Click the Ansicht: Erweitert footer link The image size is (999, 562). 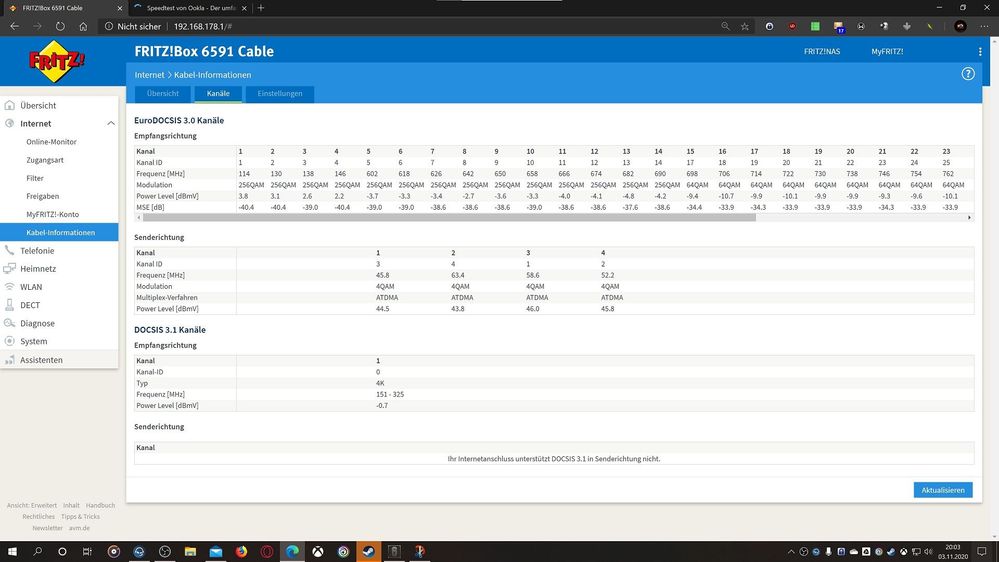click(x=32, y=505)
